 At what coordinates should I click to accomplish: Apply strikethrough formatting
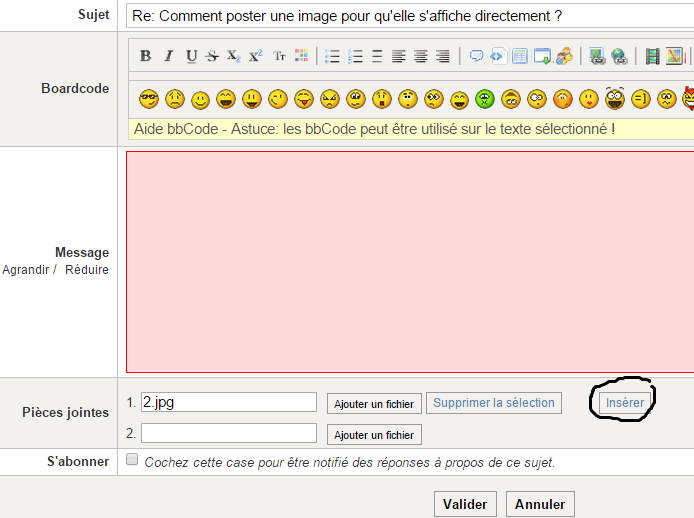coord(212,56)
